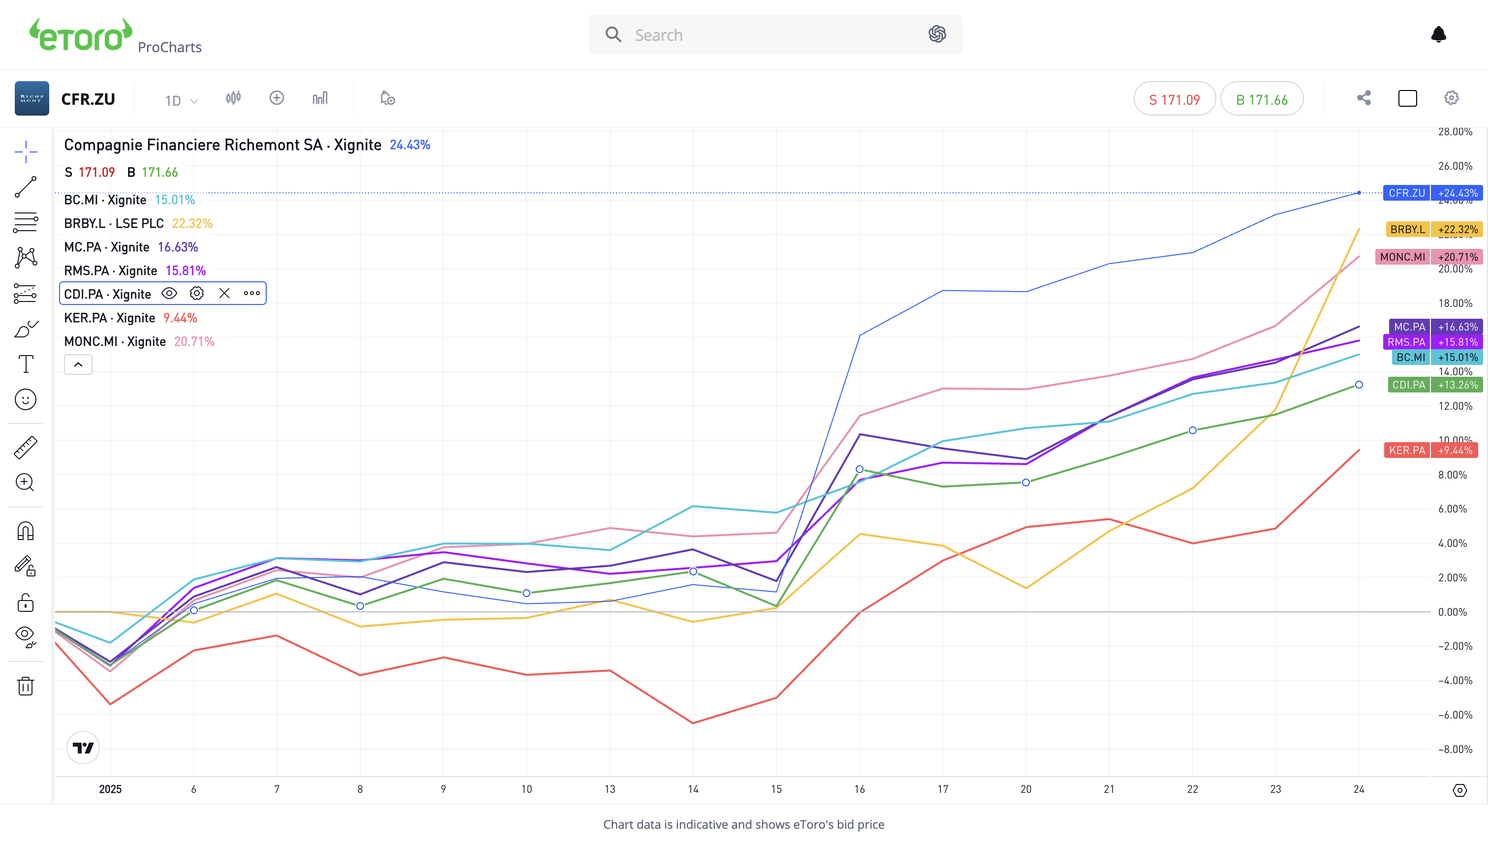Click the Richemont instrument thumbnail
1488x843 pixels.
click(32, 99)
